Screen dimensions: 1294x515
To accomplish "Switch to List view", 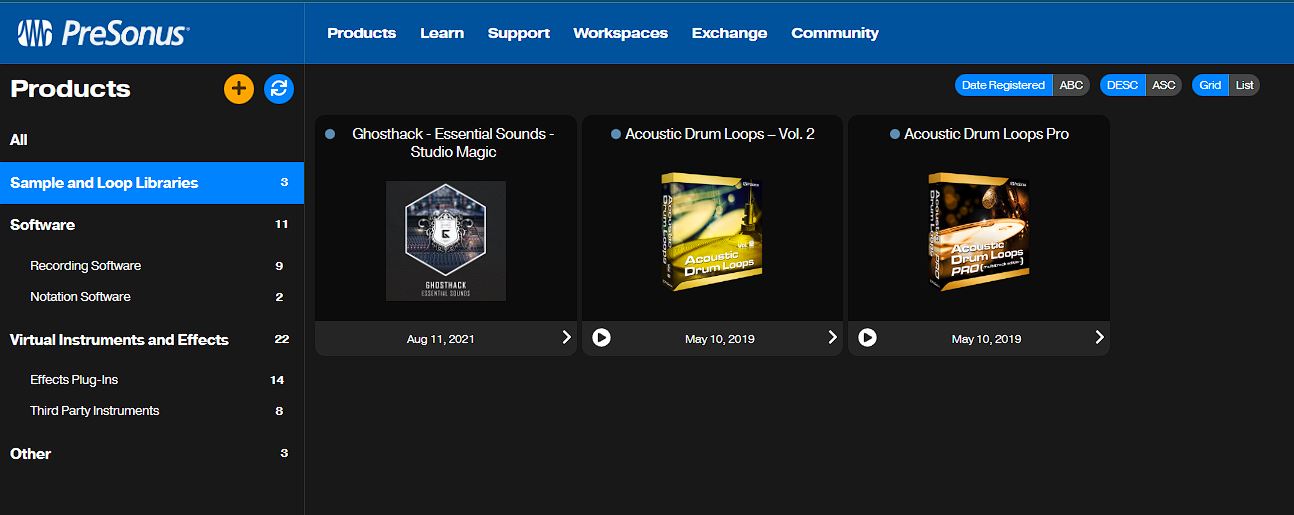I will tap(1244, 85).
